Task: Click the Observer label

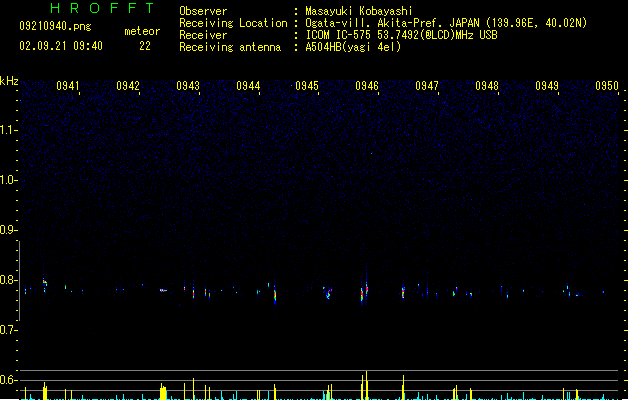Action: tap(203, 11)
